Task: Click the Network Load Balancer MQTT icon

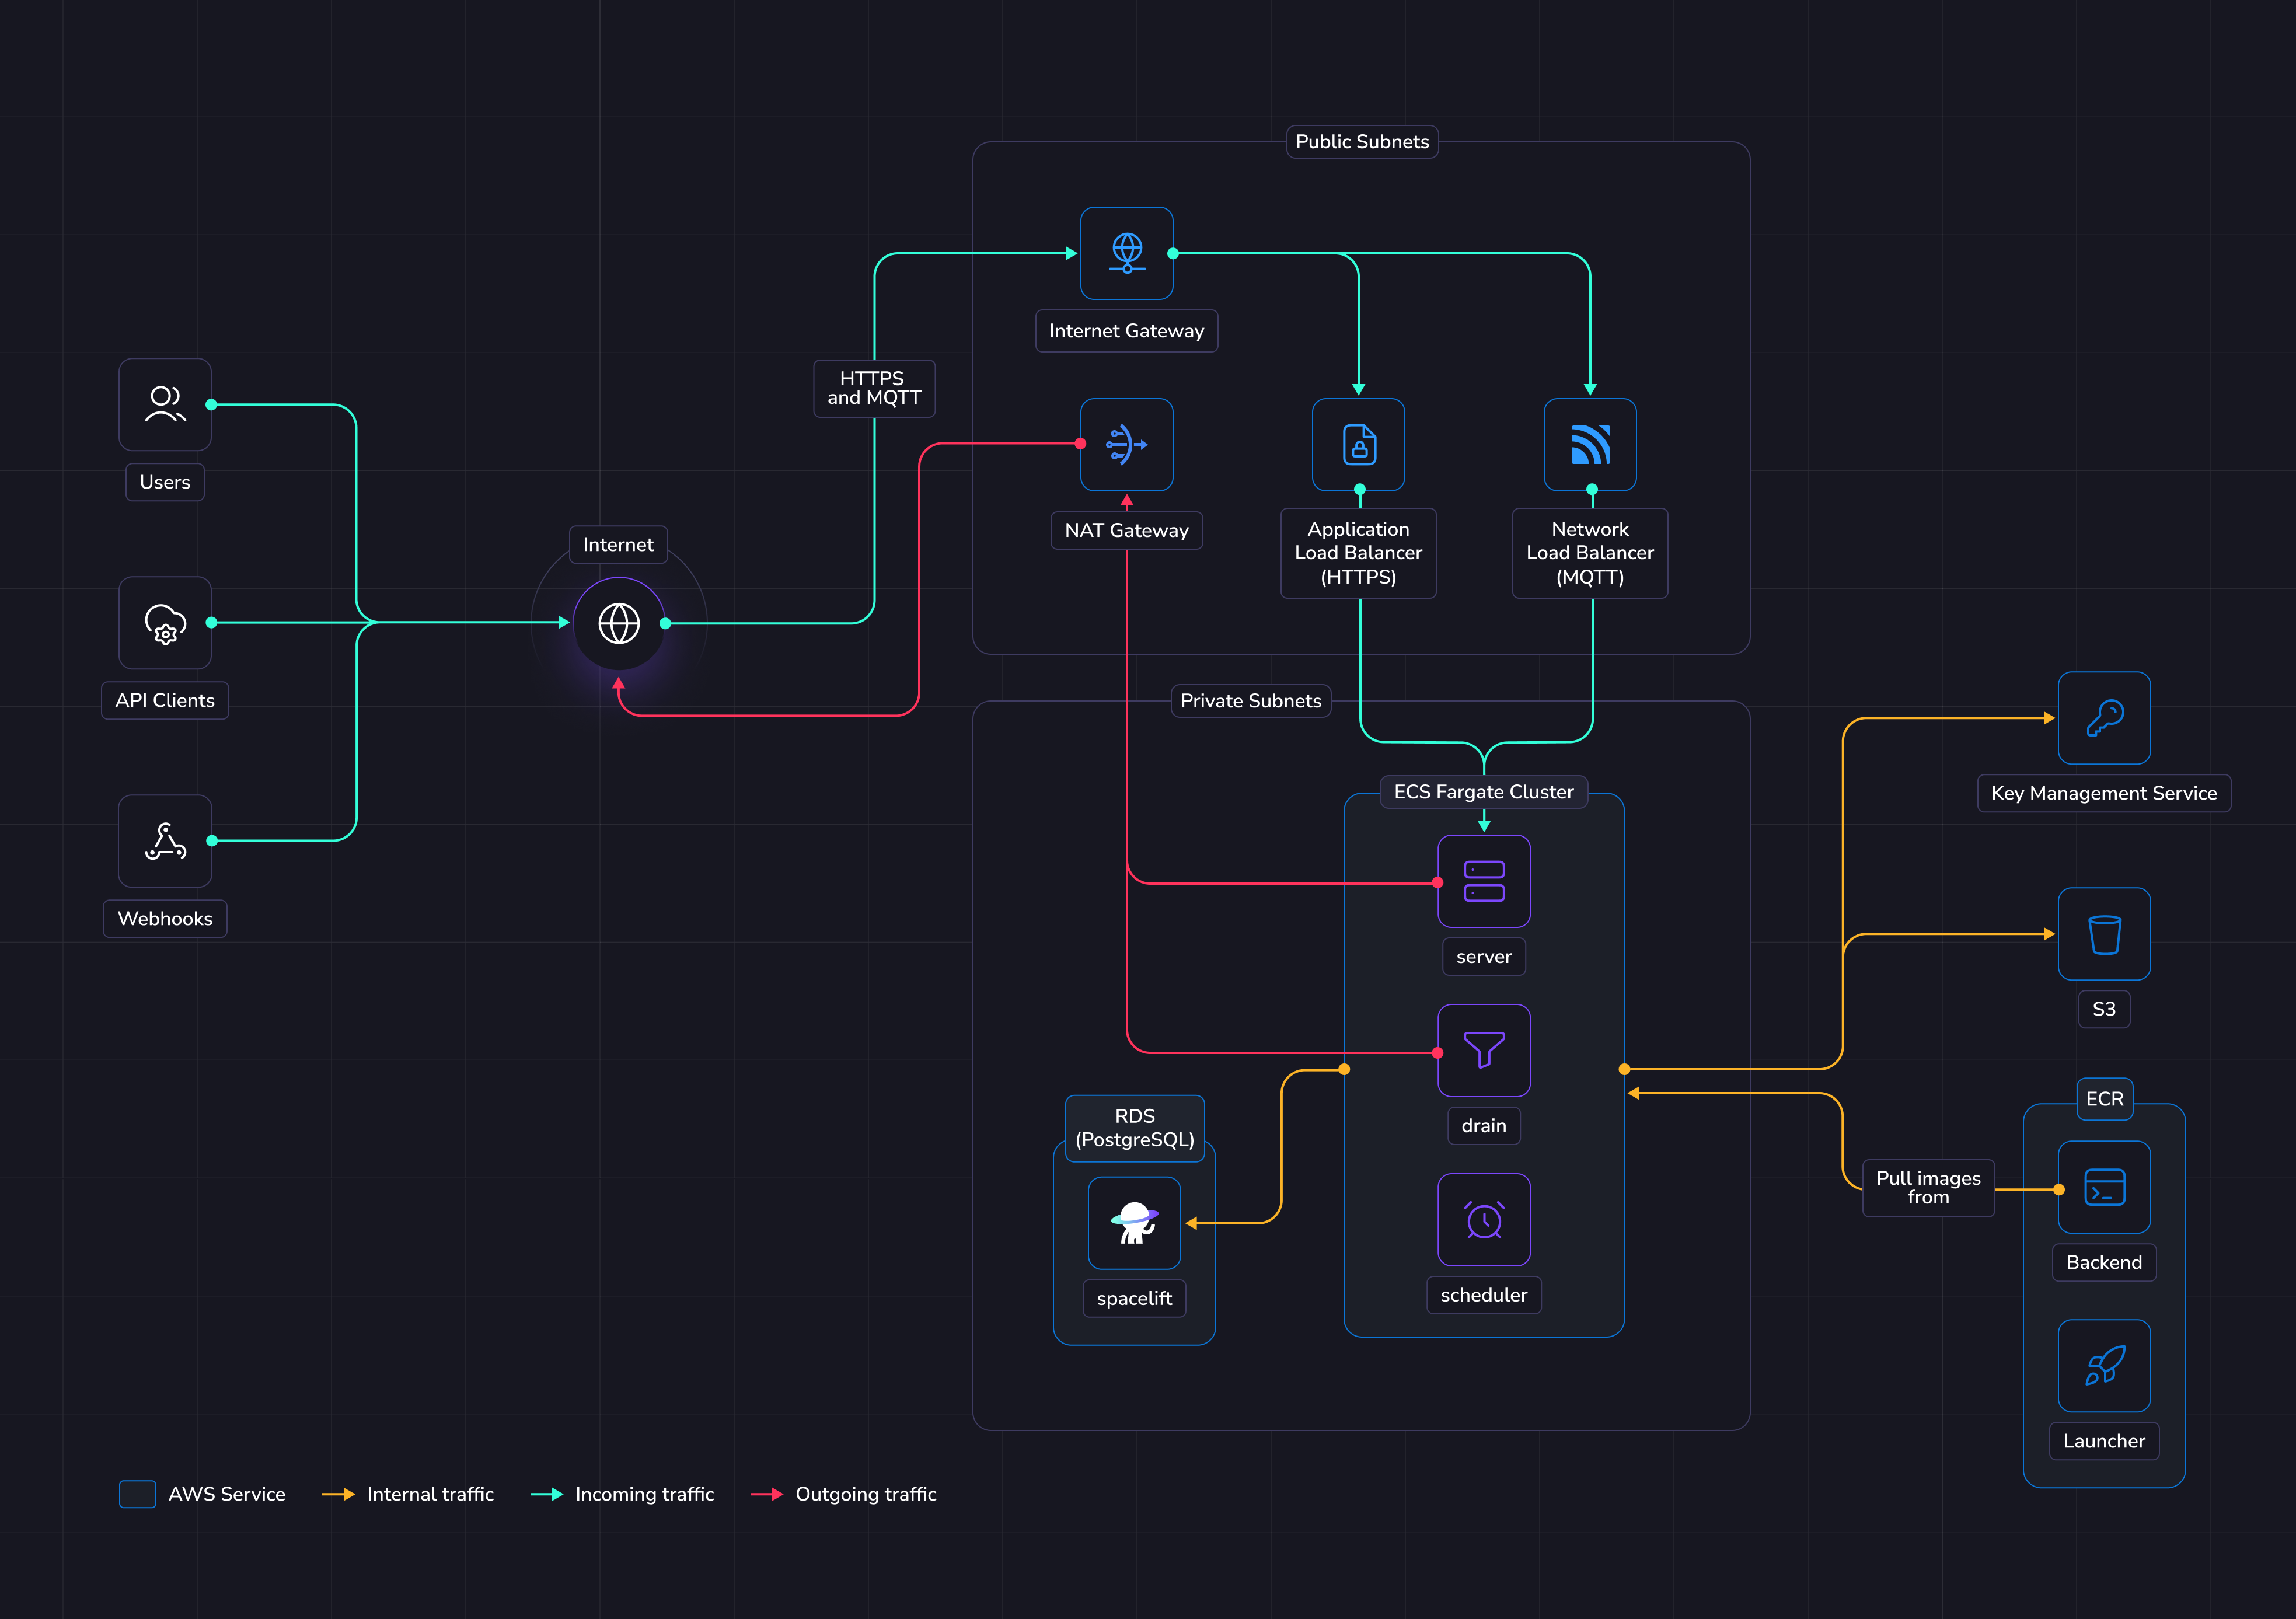Action: [1590, 445]
